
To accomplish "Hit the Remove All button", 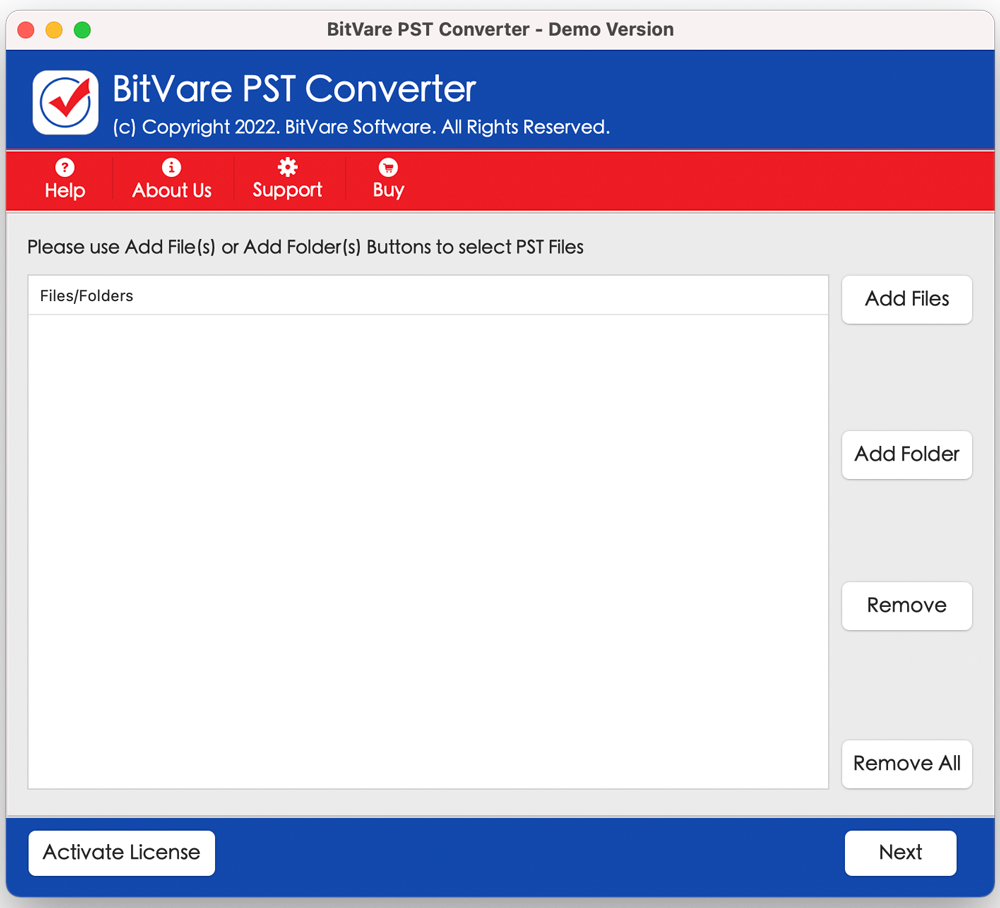I will point(906,764).
